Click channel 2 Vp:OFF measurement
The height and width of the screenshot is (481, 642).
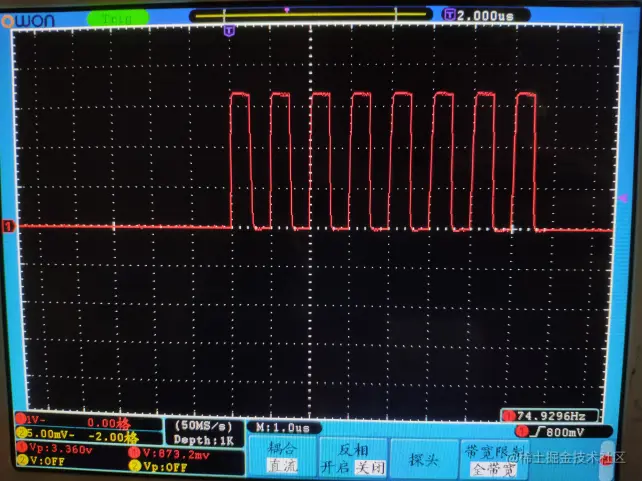[165, 466]
